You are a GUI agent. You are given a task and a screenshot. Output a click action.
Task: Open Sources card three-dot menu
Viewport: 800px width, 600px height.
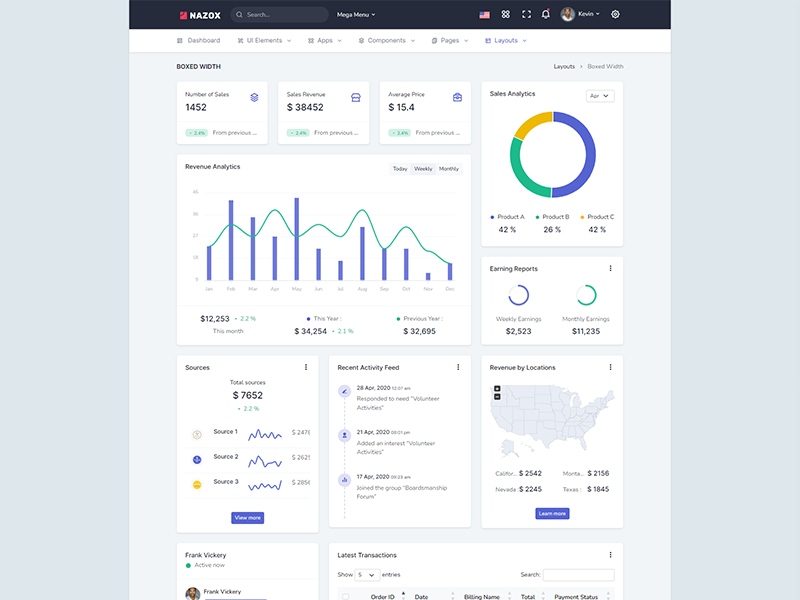pyautogui.click(x=306, y=367)
